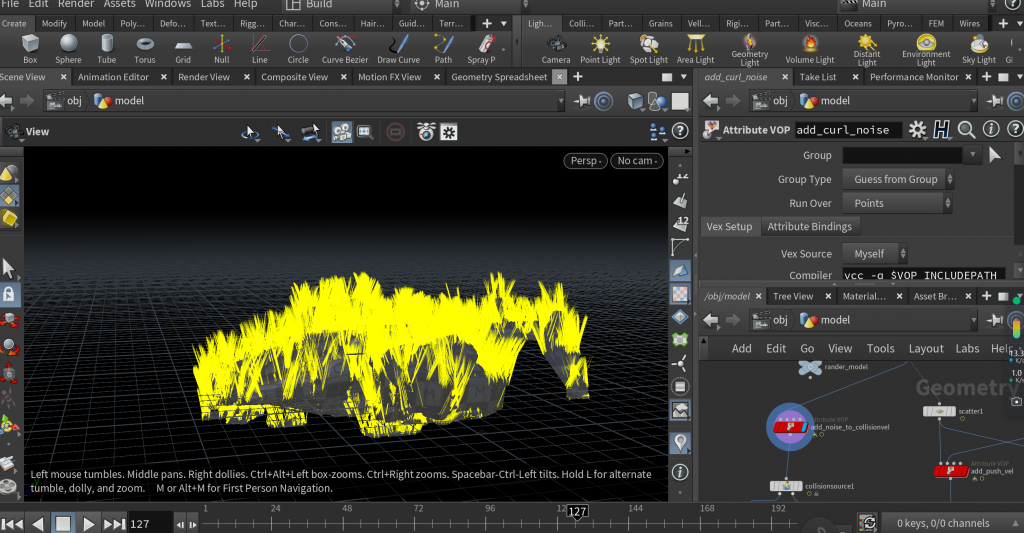
Task: Switch to the Tree View tab
Action: pyautogui.click(x=793, y=297)
